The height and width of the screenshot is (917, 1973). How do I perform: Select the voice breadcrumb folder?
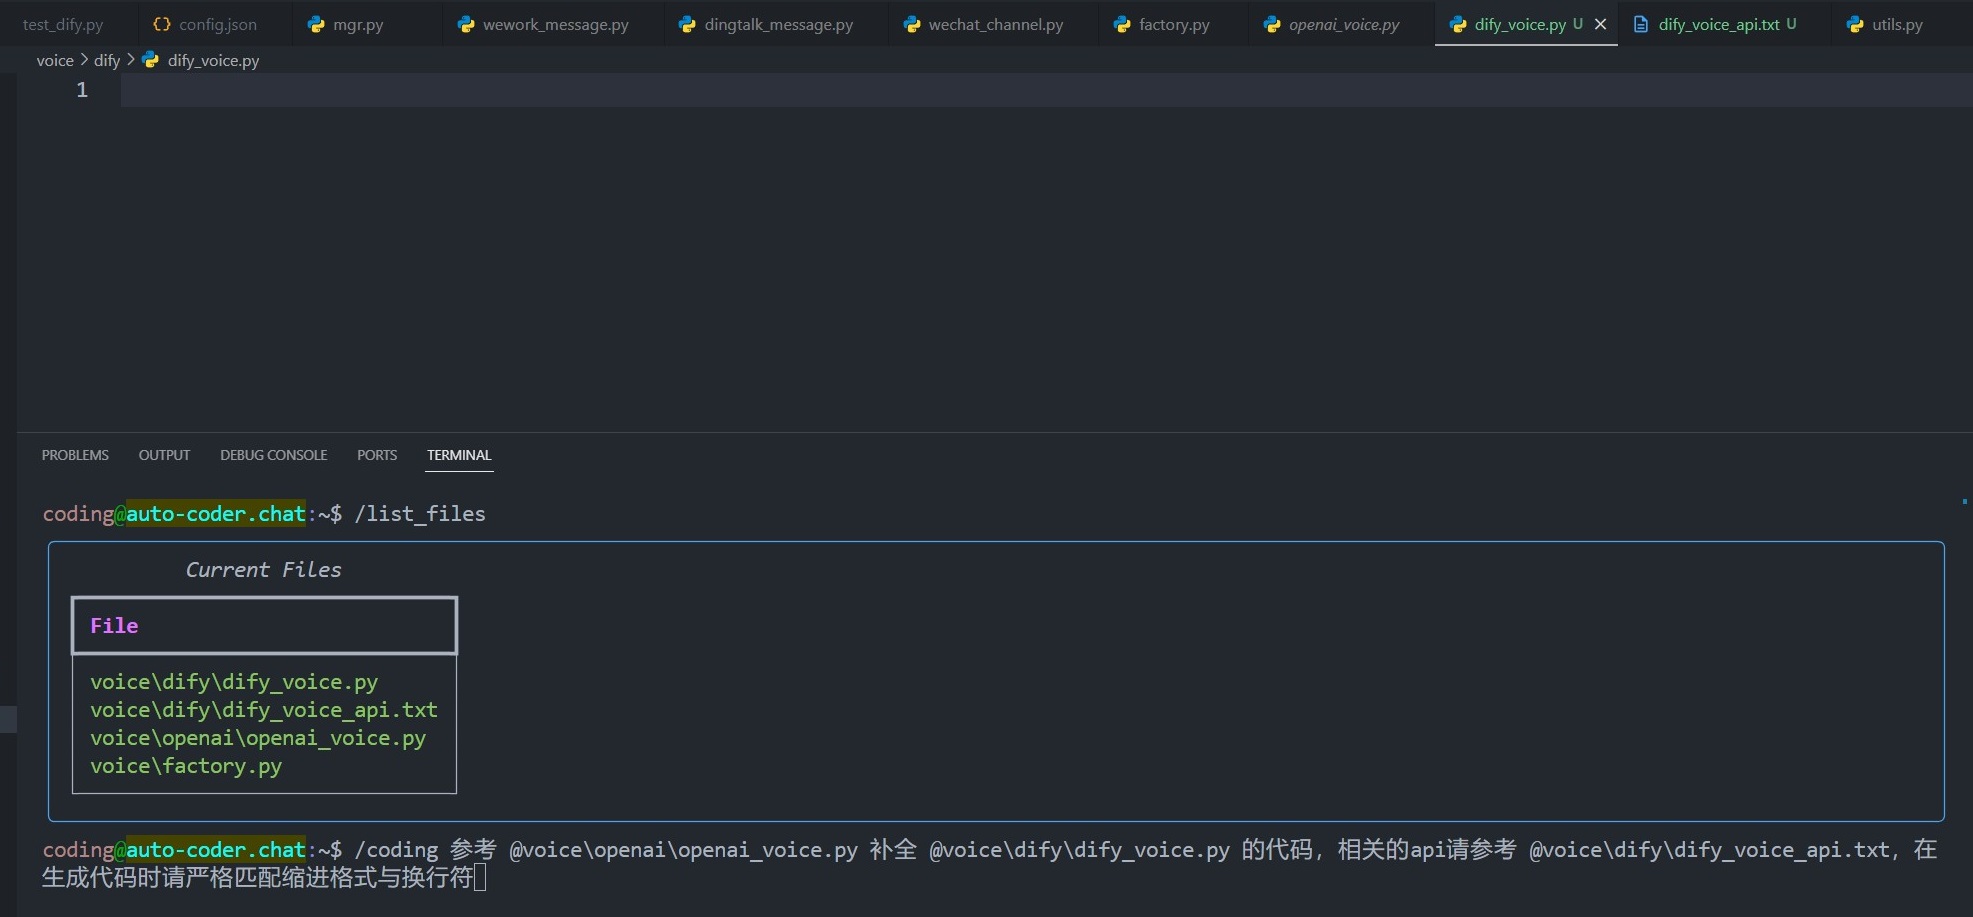coord(55,60)
